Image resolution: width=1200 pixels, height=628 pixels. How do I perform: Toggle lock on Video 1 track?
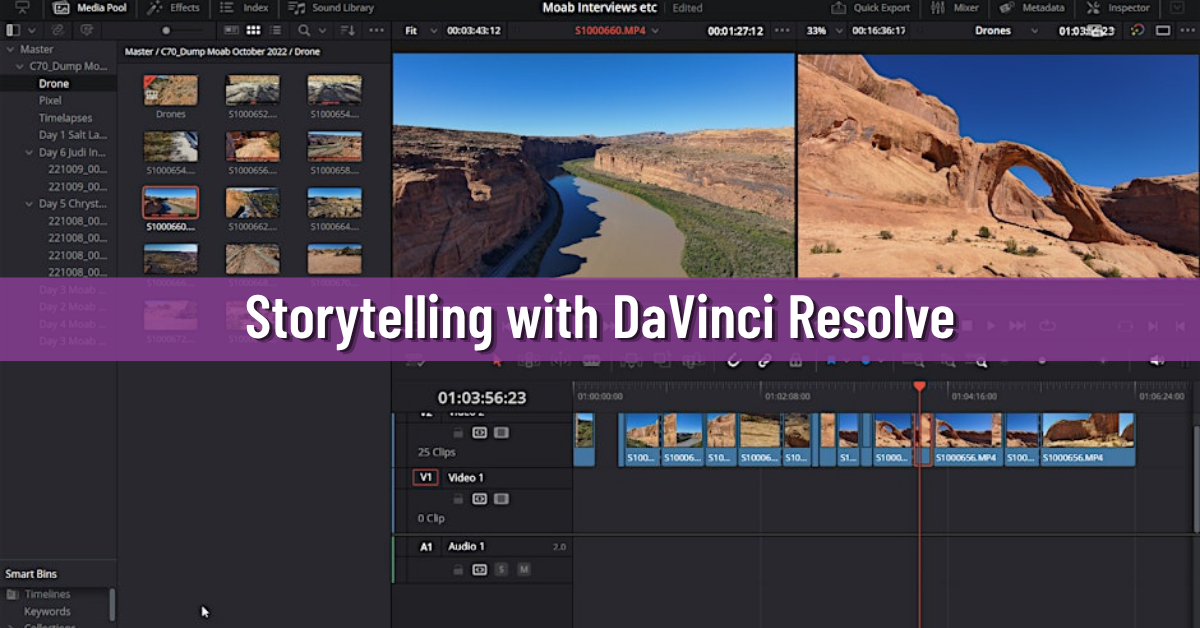tap(459, 498)
